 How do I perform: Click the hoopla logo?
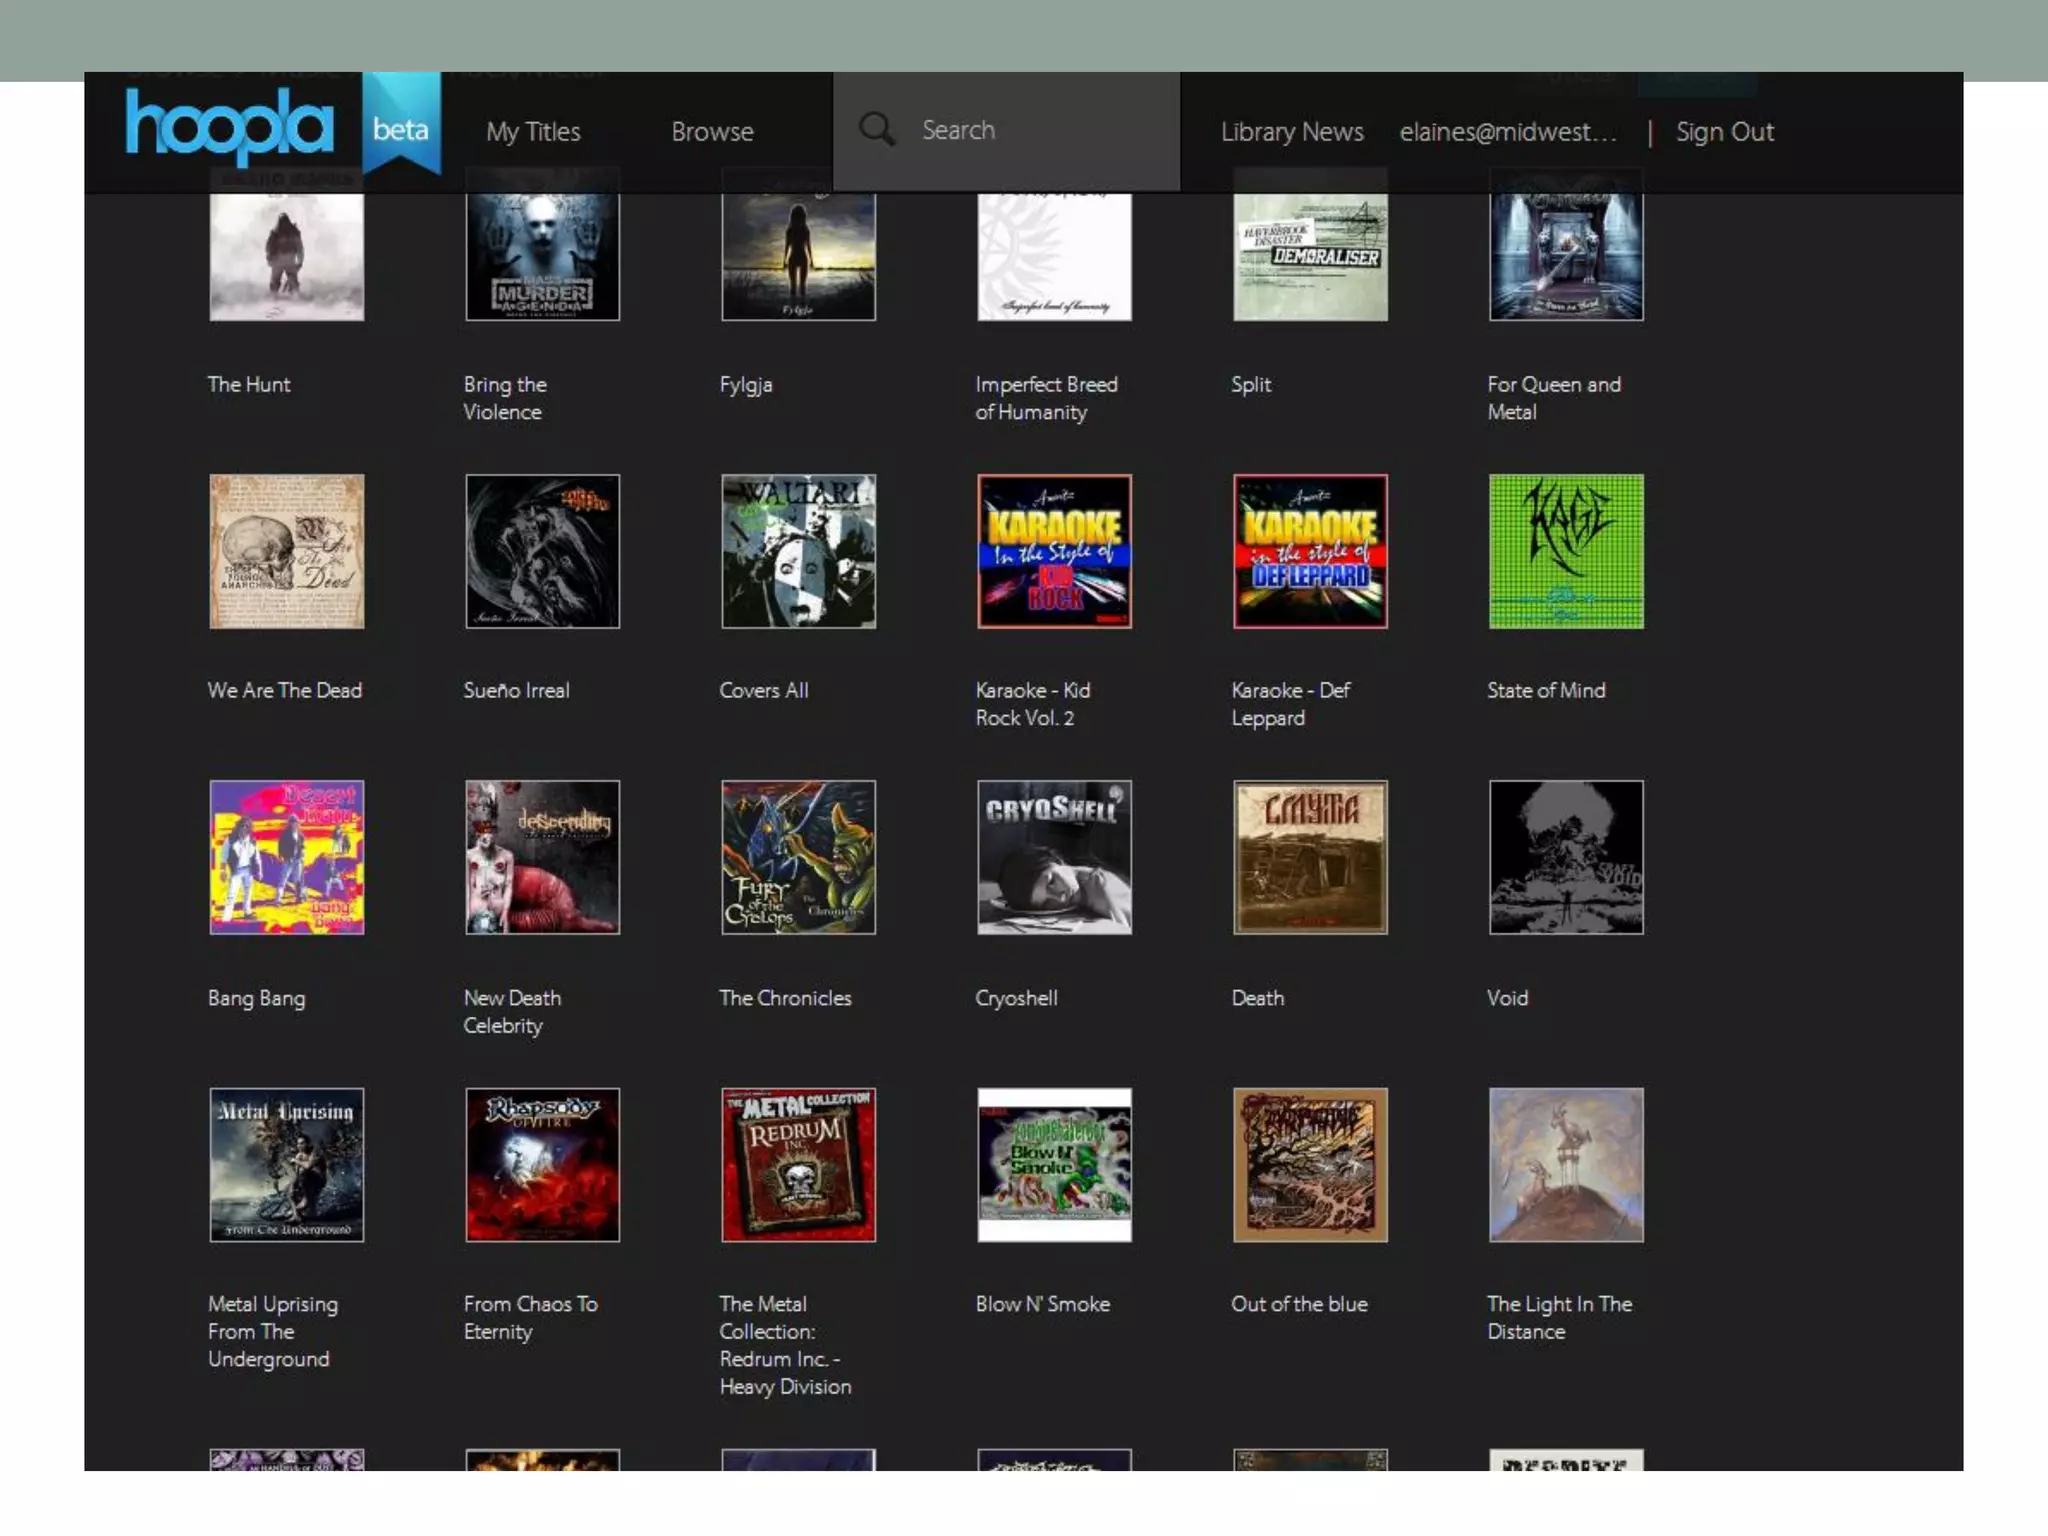coord(229,126)
